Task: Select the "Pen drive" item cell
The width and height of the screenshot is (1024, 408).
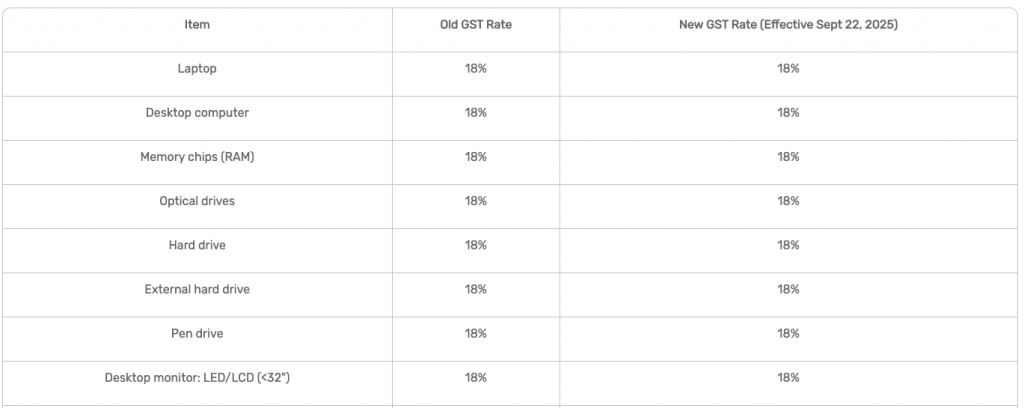Action: [x=197, y=333]
